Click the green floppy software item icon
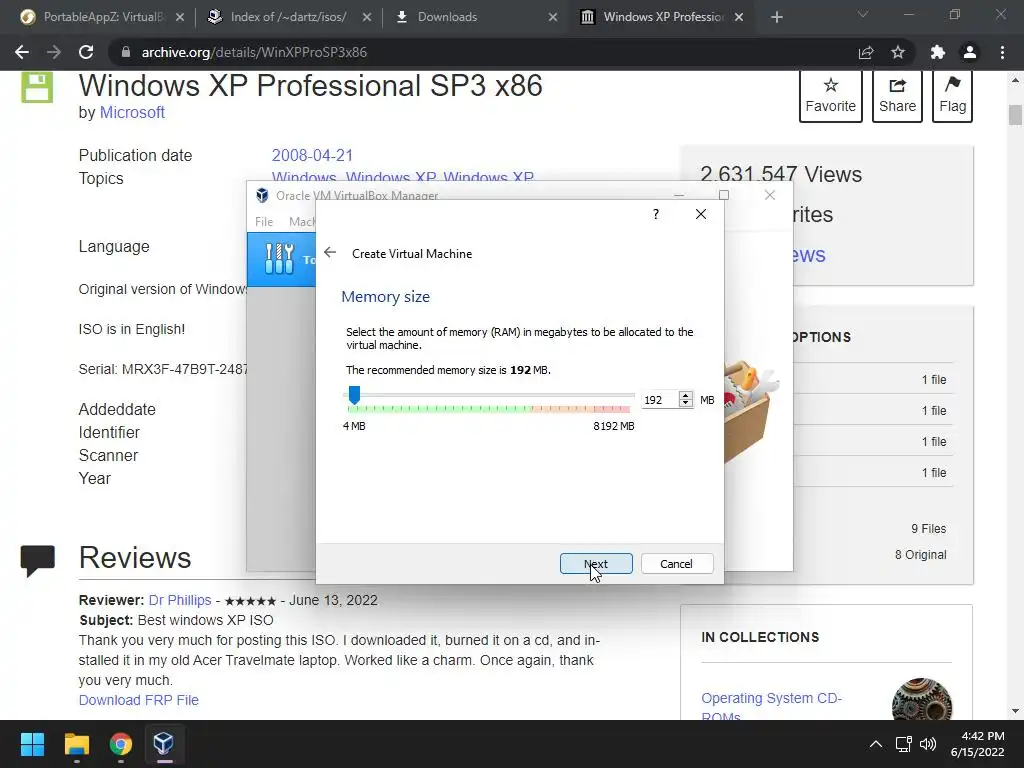The height and width of the screenshot is (768, 1024). point(37,87)
